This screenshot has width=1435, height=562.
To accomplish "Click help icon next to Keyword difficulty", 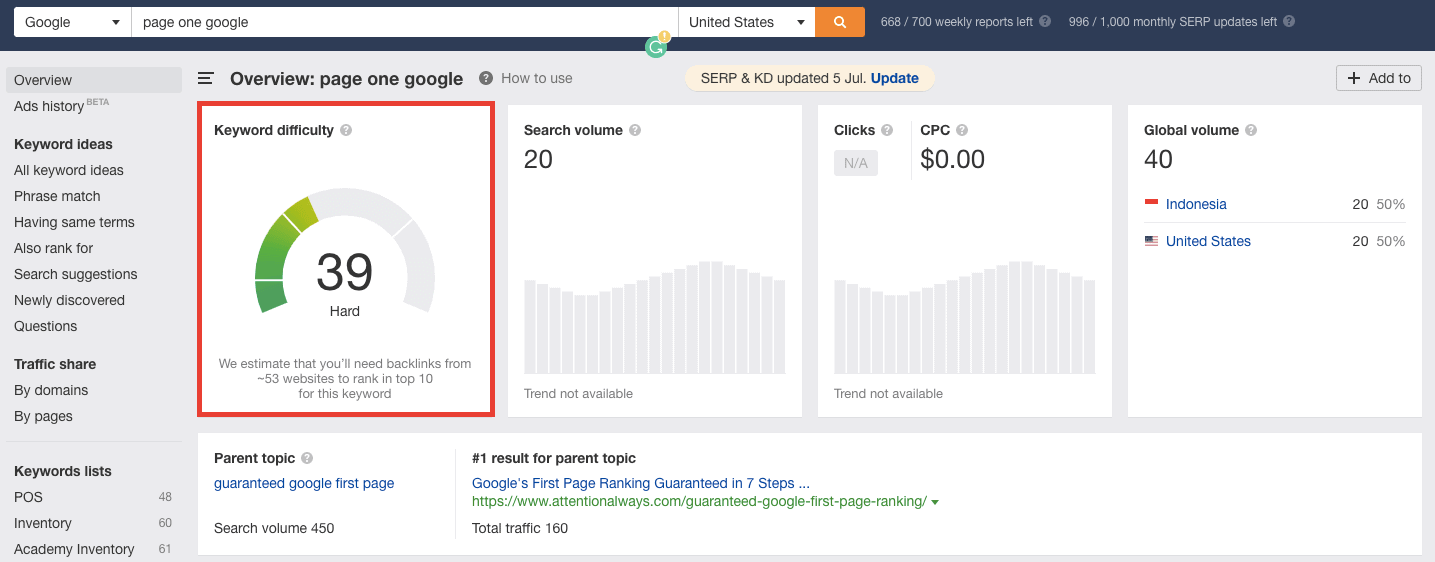I will tap(346, 130).
